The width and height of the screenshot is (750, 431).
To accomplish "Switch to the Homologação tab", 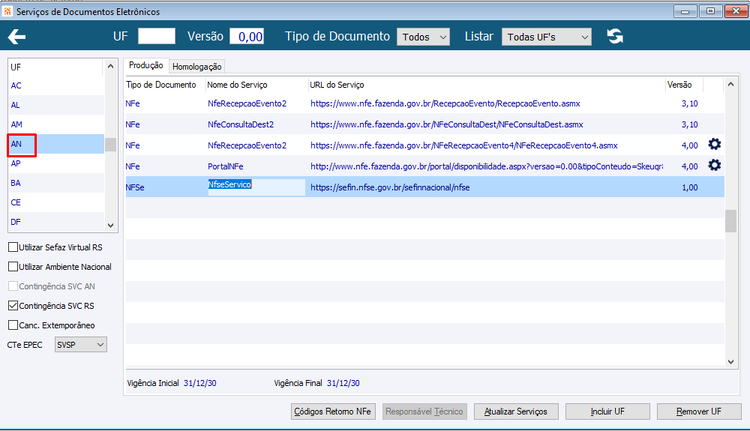I will [197, 66].
